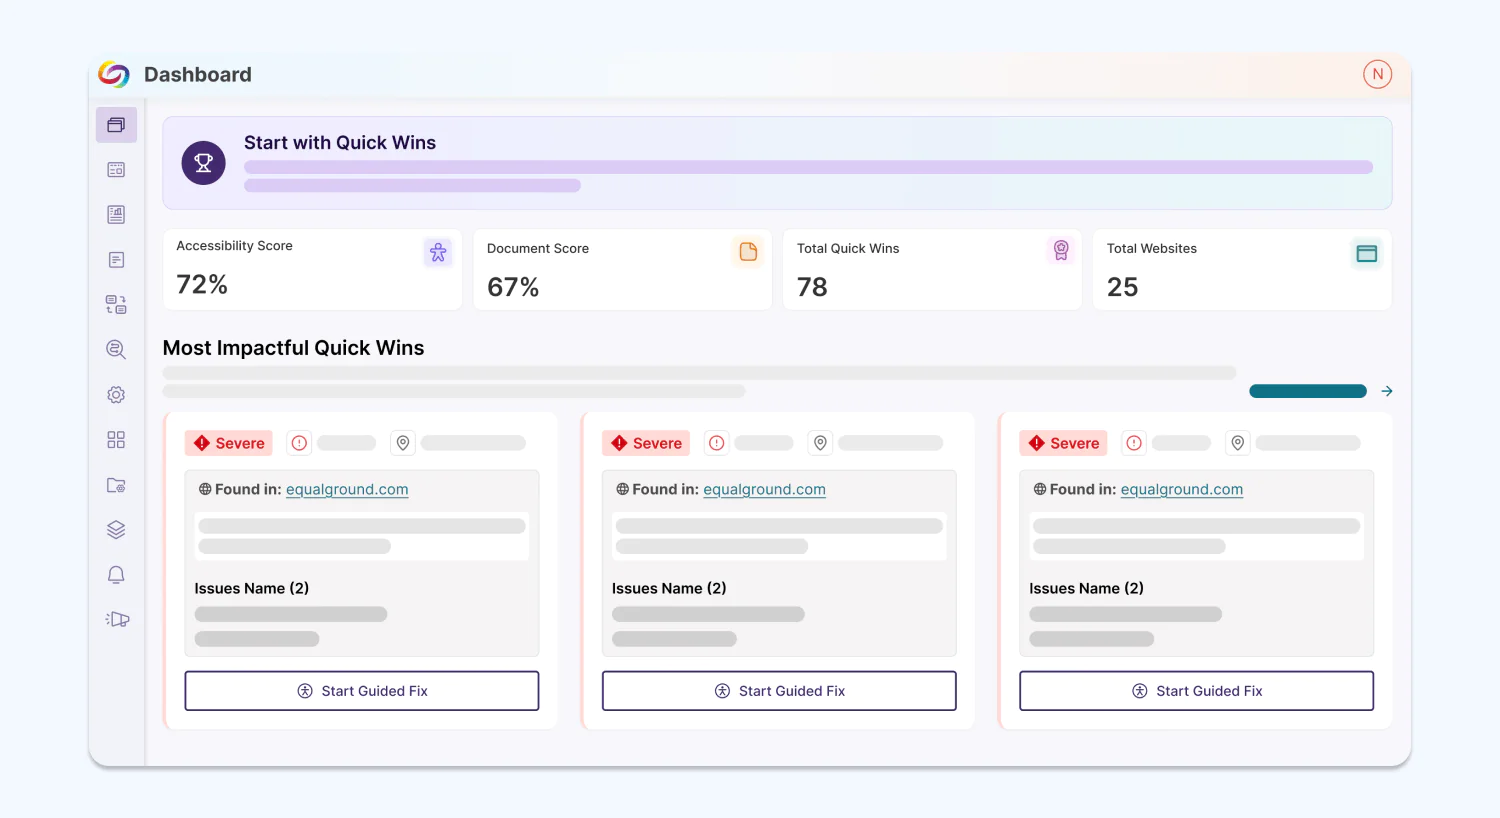The width and height of the screenshot is (1500, 818).
Task: Click the alert circle icon in second card
Action: [717, 443]
